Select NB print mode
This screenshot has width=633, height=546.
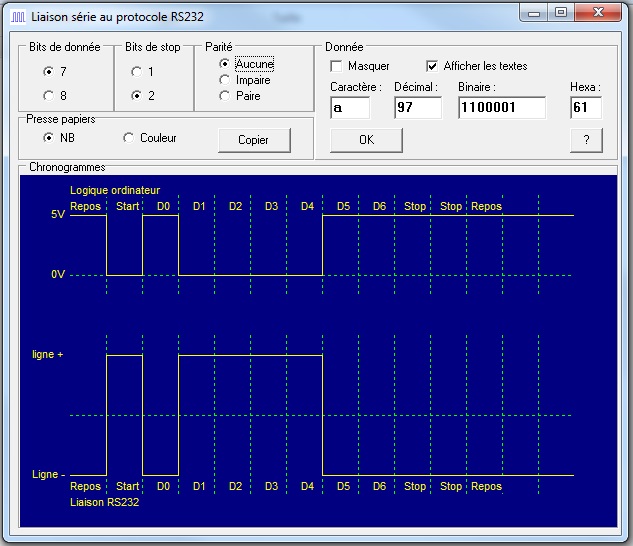[48, 138]
